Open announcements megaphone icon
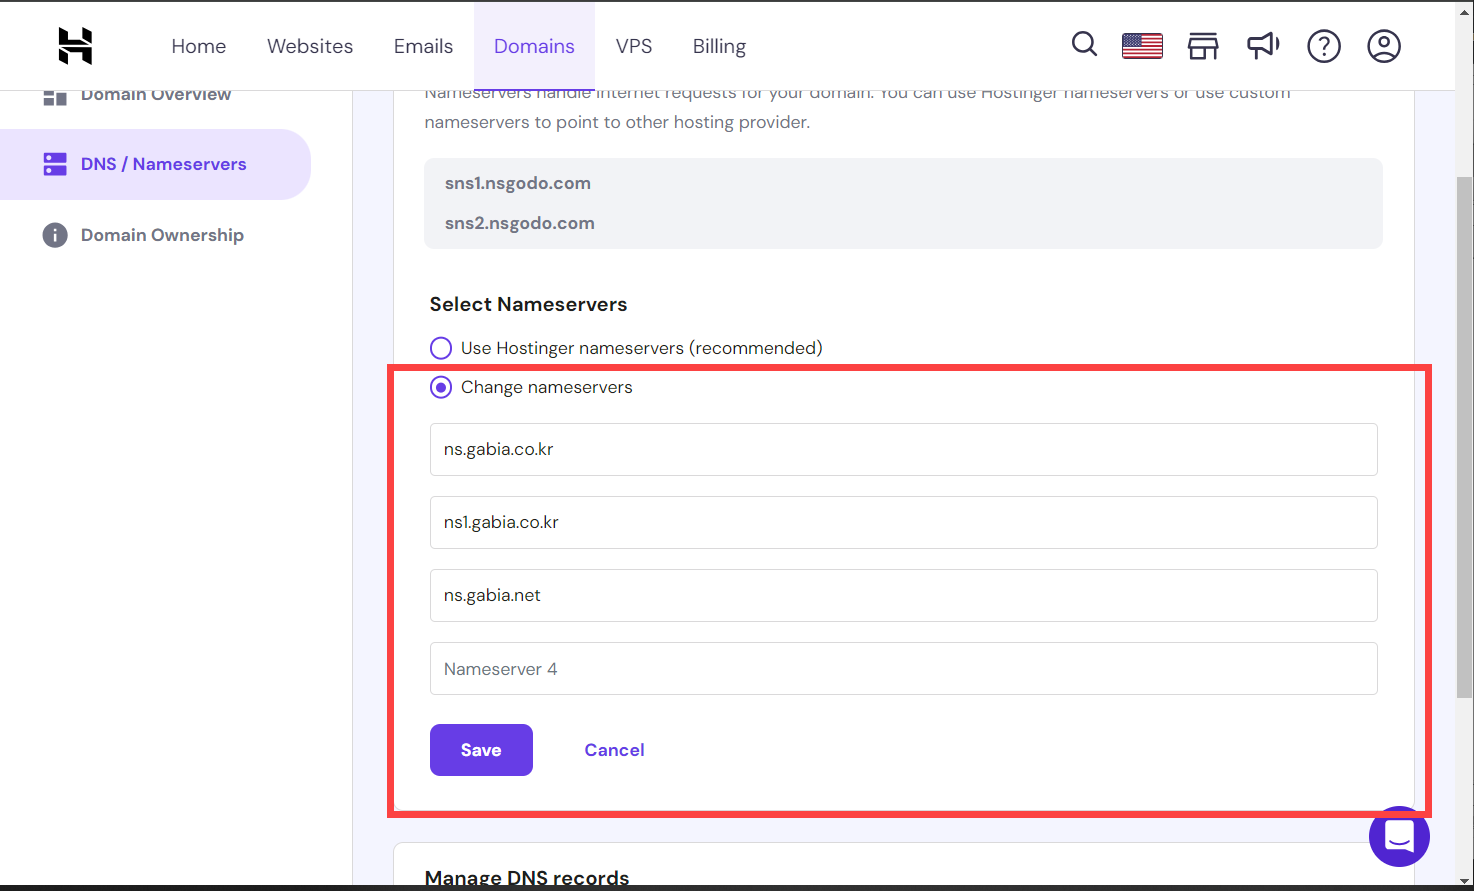Image resolution: width=1474 pixels, height=891 pixels. [1263, 45]
